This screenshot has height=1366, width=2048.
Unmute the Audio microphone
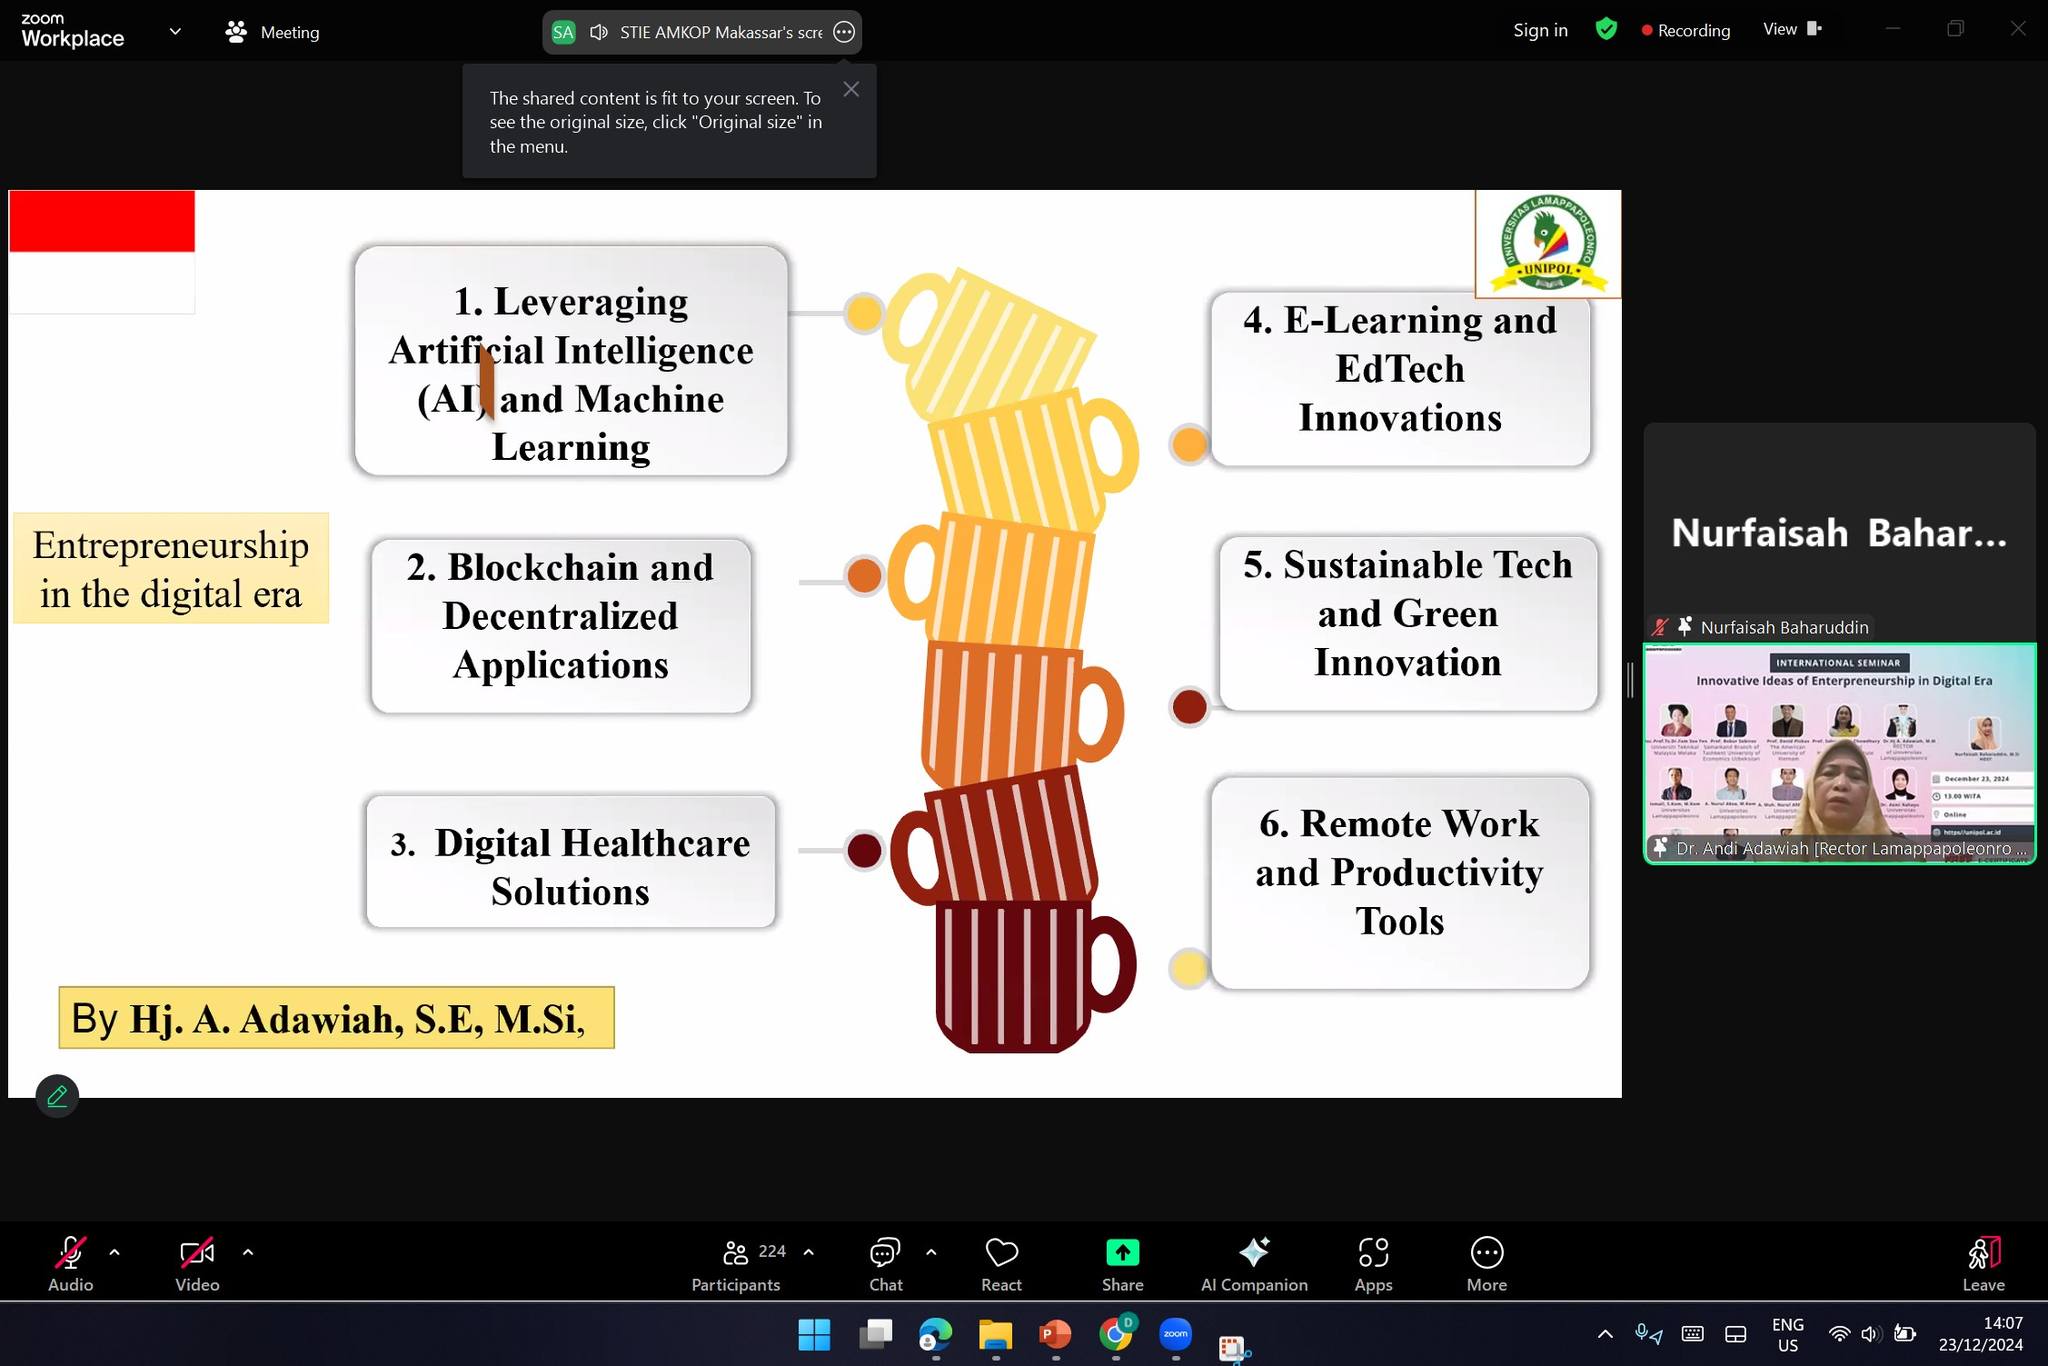tap(70, 1264)
